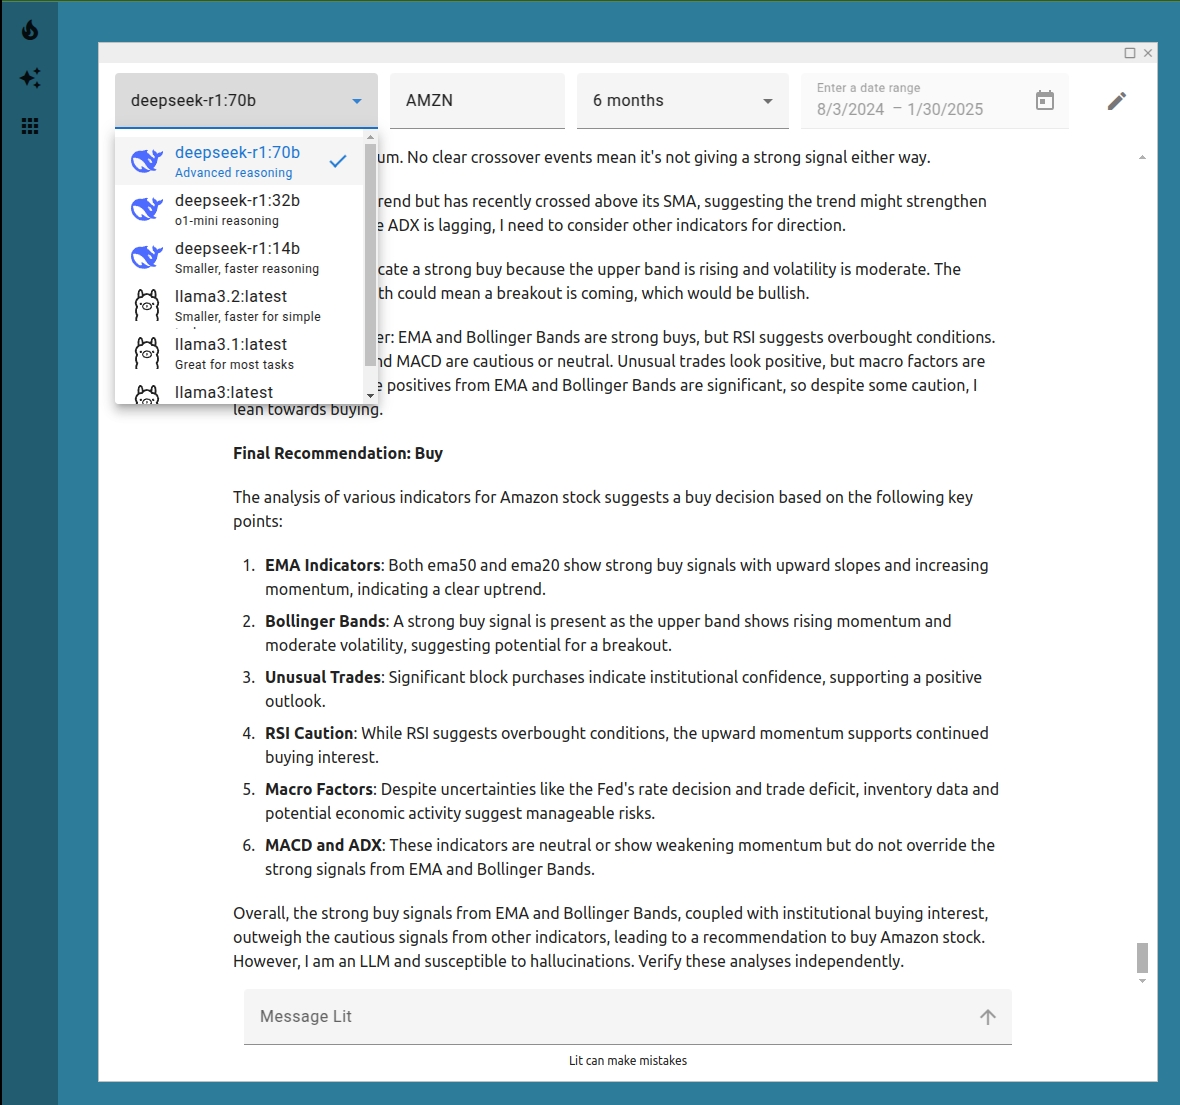Collapse the deepseek-r1:70b model dropdown

pos(357,101)
